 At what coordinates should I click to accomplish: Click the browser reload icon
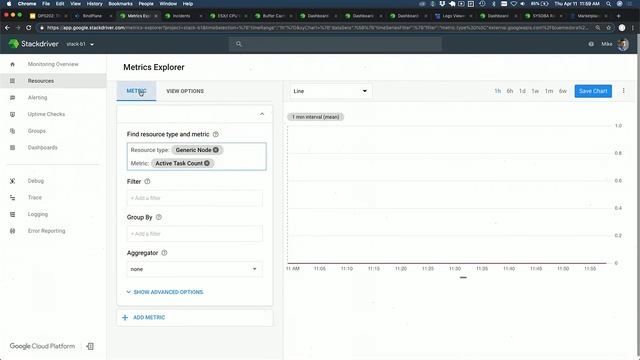point(28,28)
